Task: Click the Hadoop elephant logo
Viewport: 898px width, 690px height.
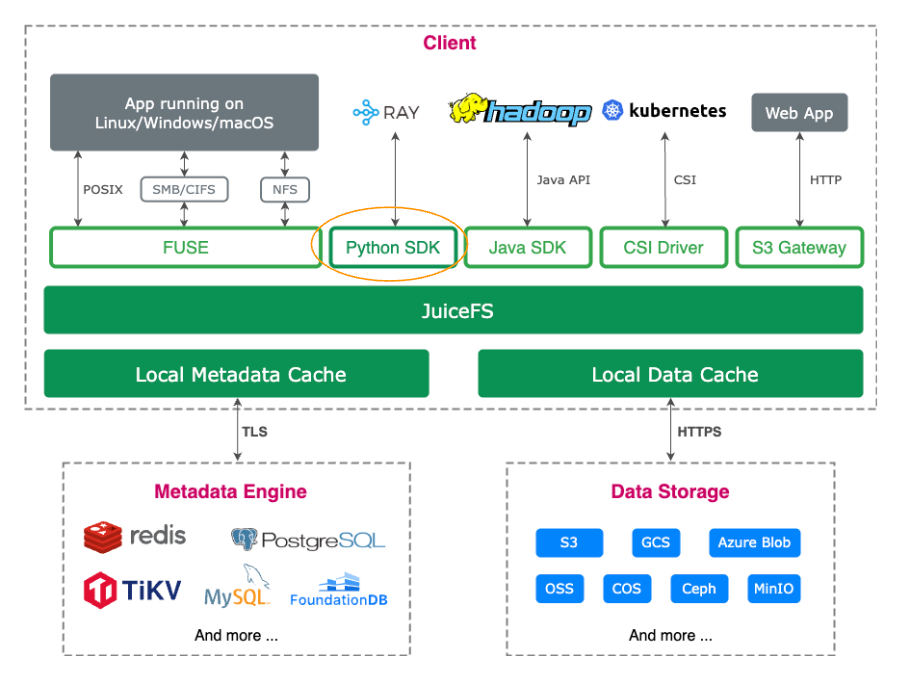Action: (468, 108)
